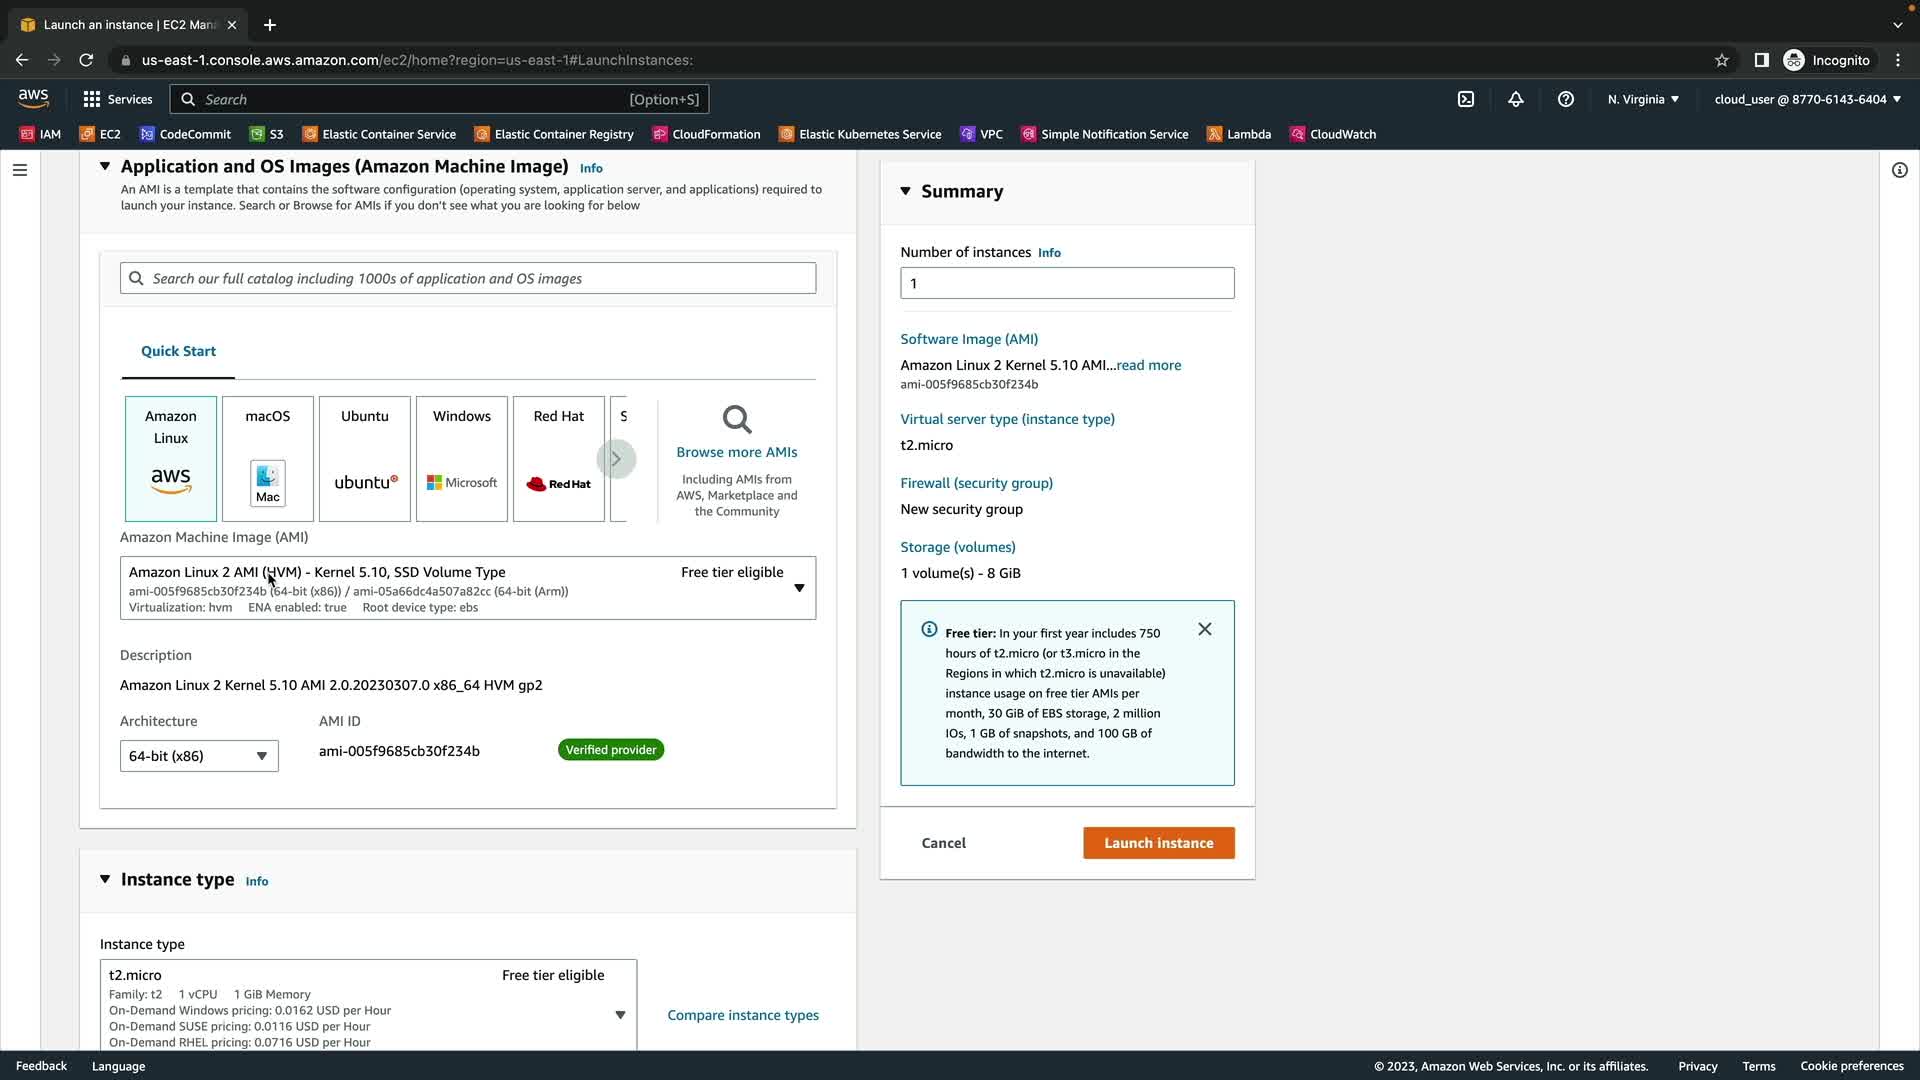Open the notifications bell icon

click(x=1516, y=99)
